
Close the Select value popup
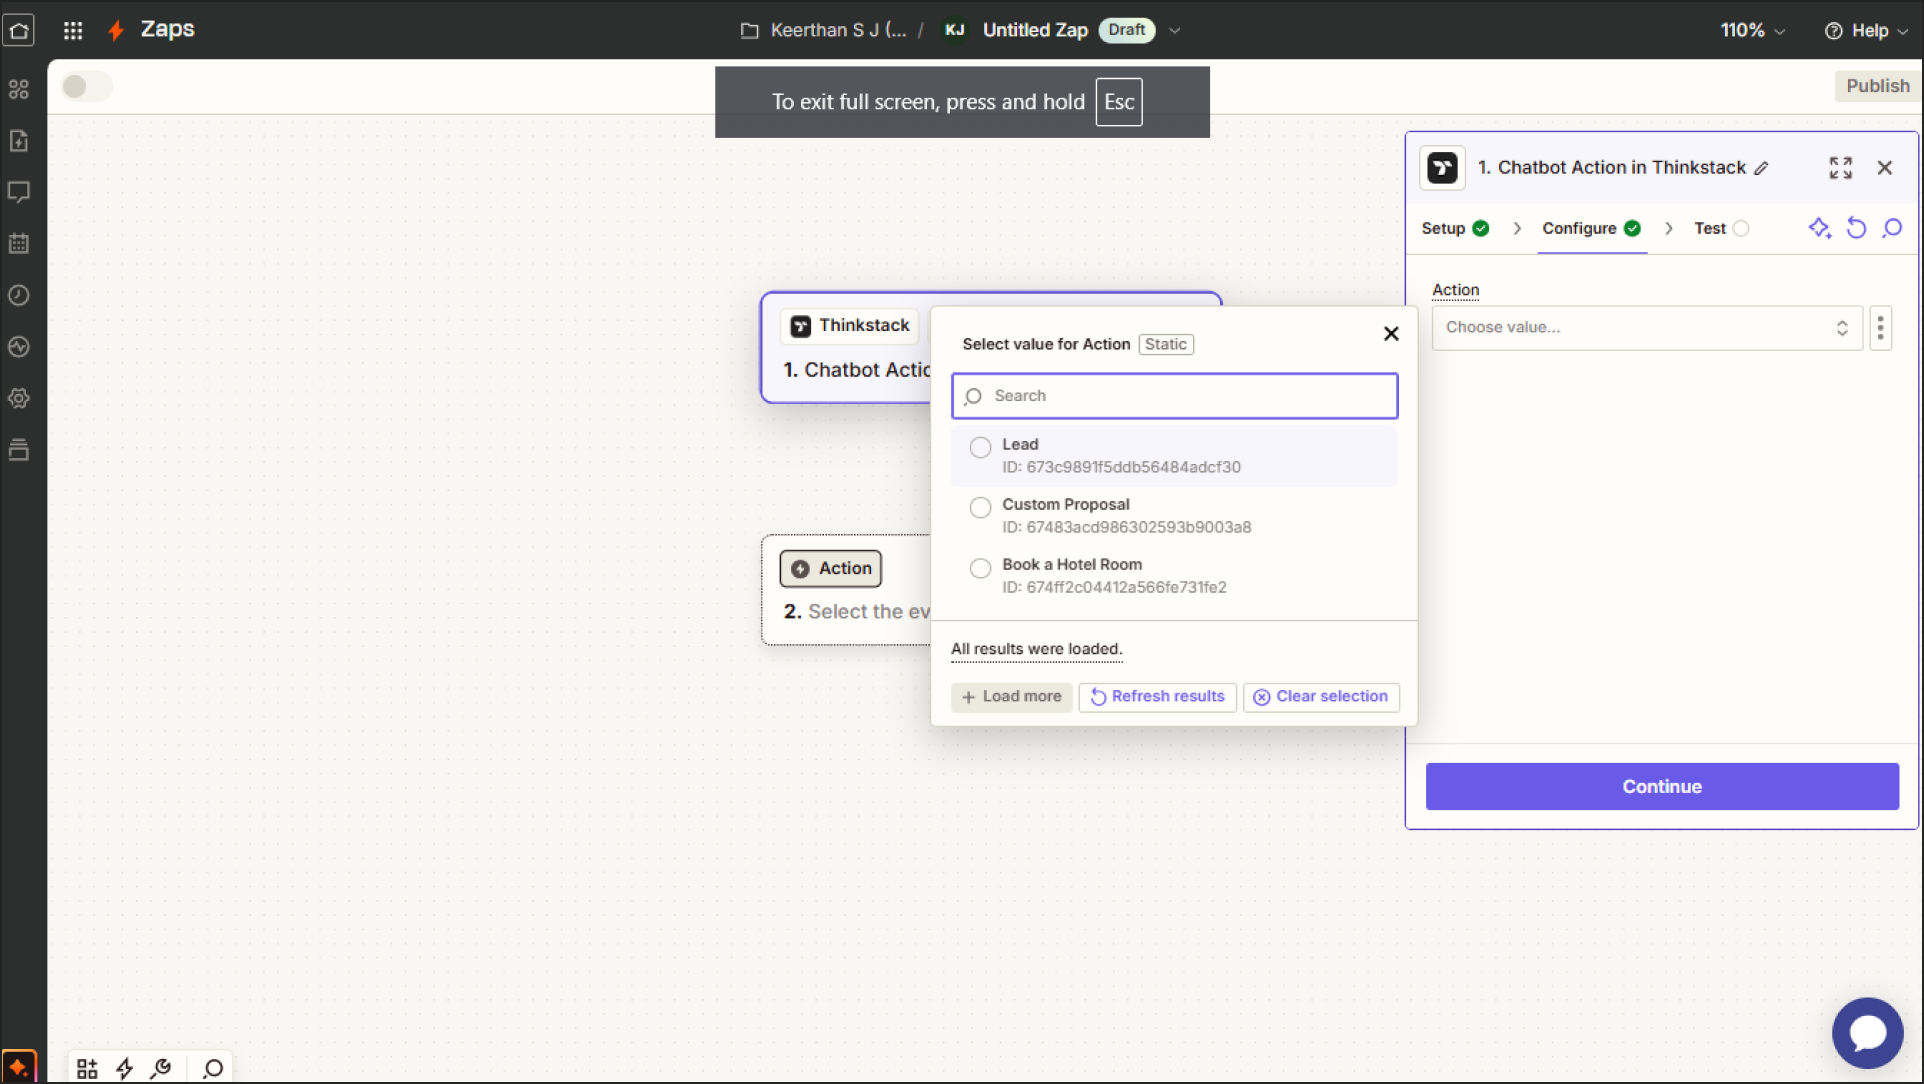click(1390, 334)
